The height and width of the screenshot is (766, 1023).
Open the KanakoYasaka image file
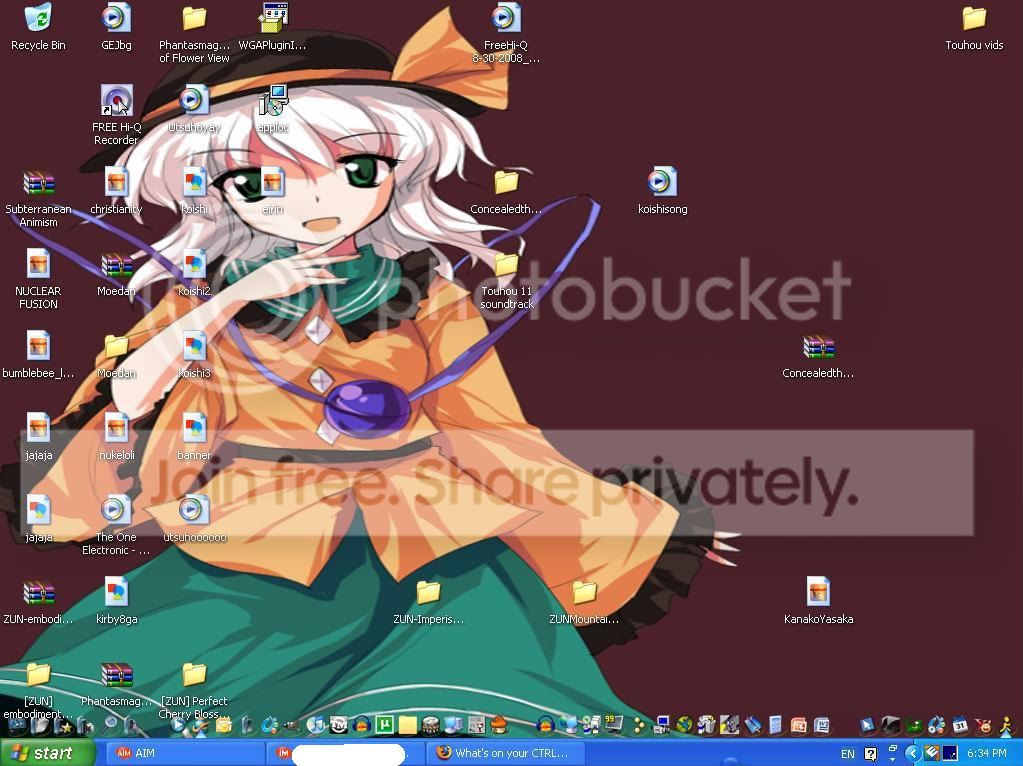[x=818, y=593]
